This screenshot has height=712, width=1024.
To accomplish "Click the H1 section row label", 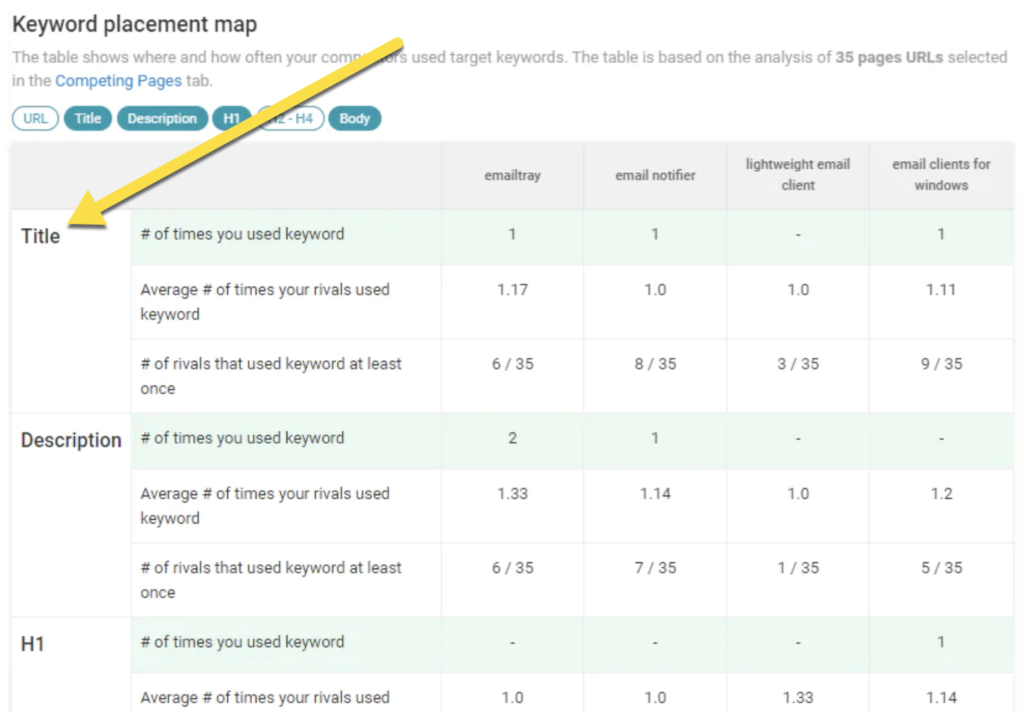I will 33,644.
